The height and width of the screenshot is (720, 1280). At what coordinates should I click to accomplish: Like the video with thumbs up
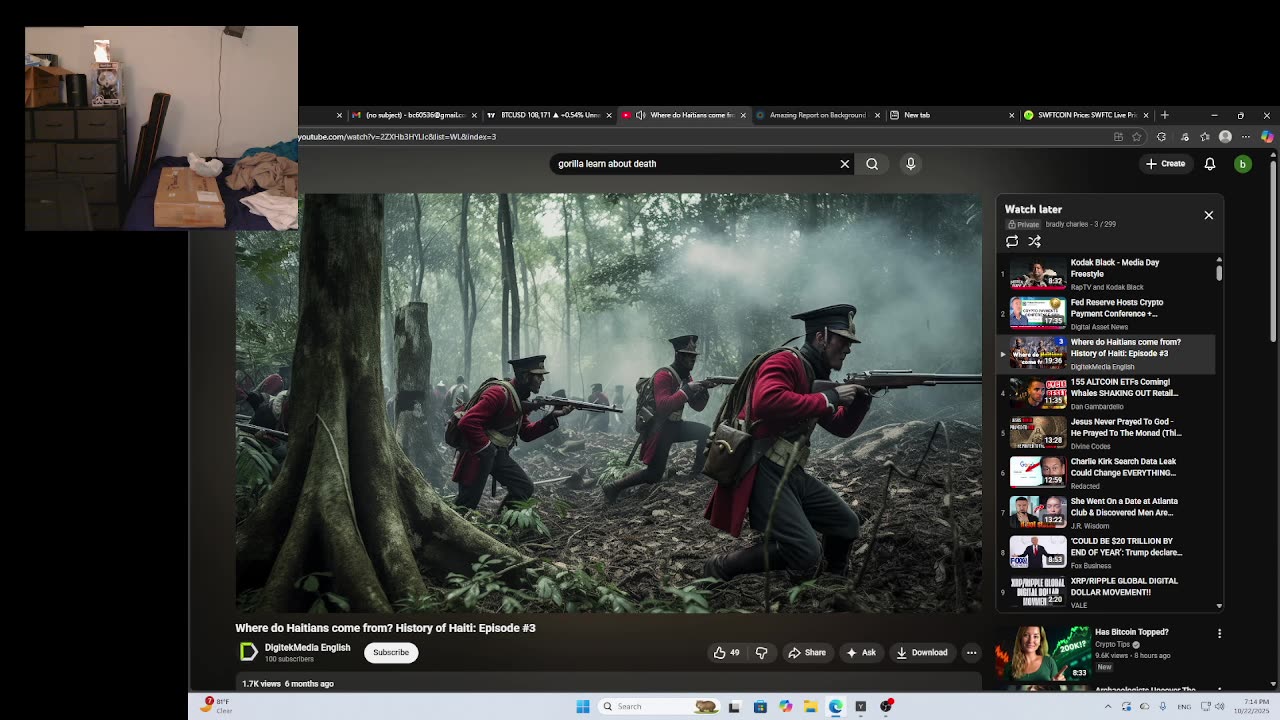click(727, 653)
